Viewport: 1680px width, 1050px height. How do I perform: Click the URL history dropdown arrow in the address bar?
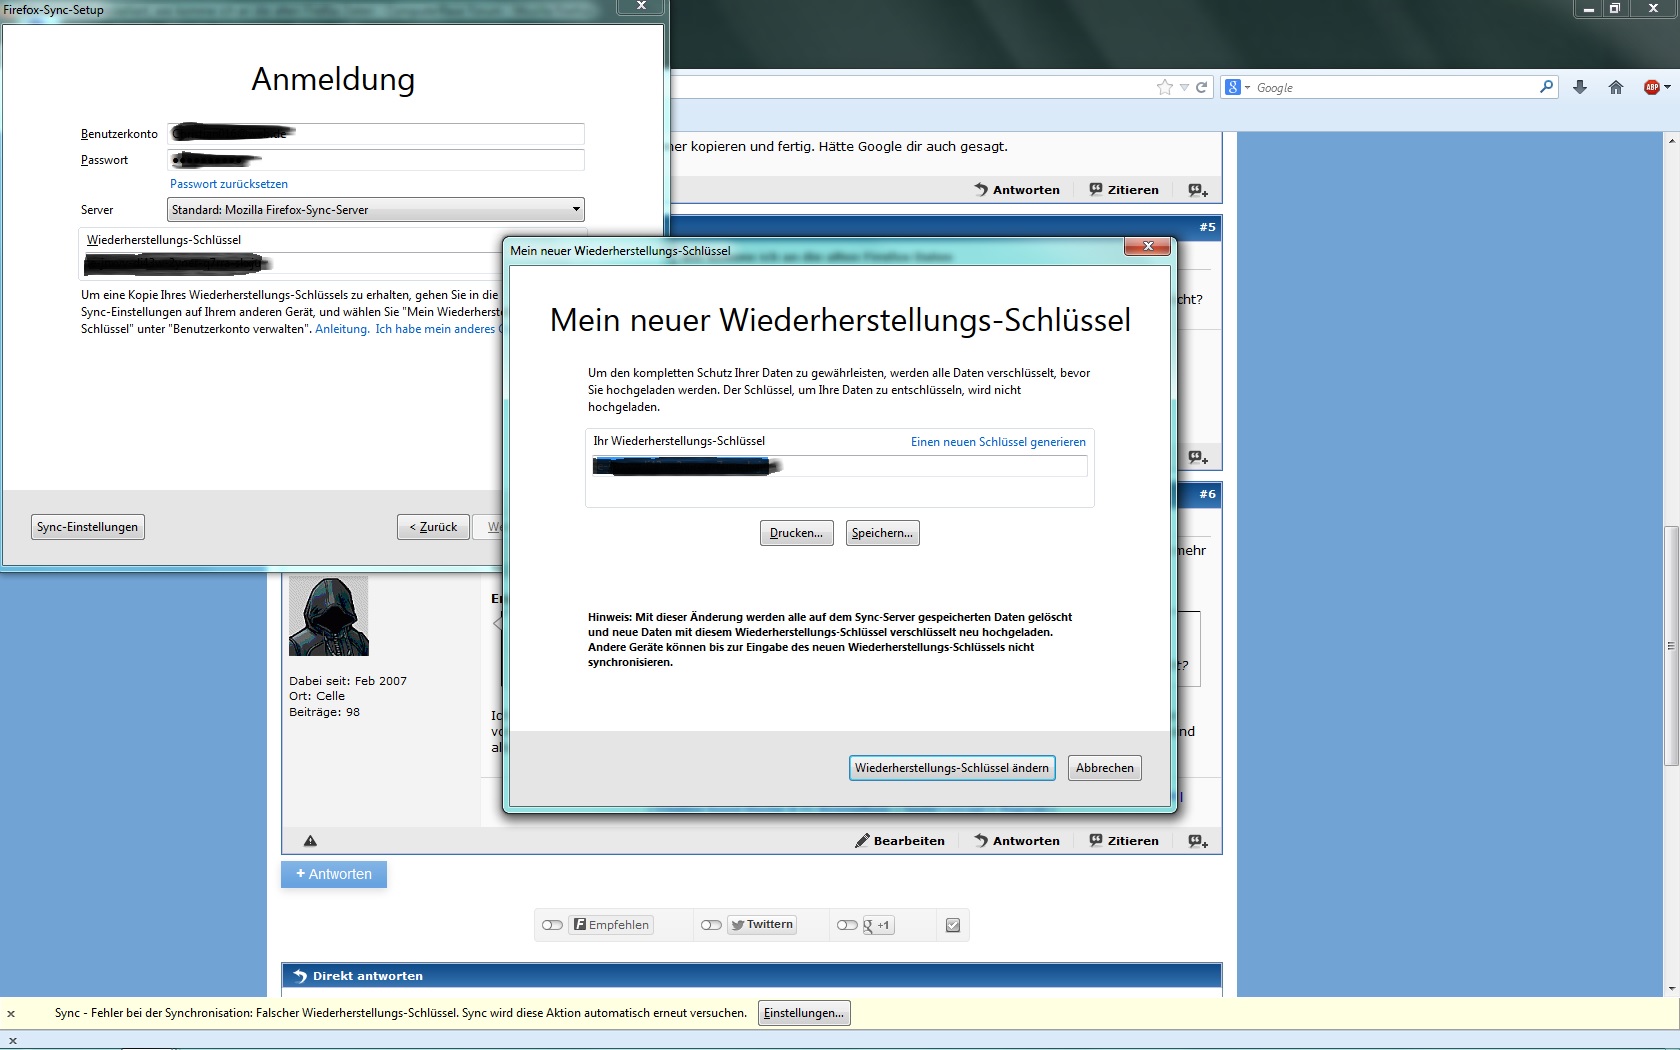1184,87
